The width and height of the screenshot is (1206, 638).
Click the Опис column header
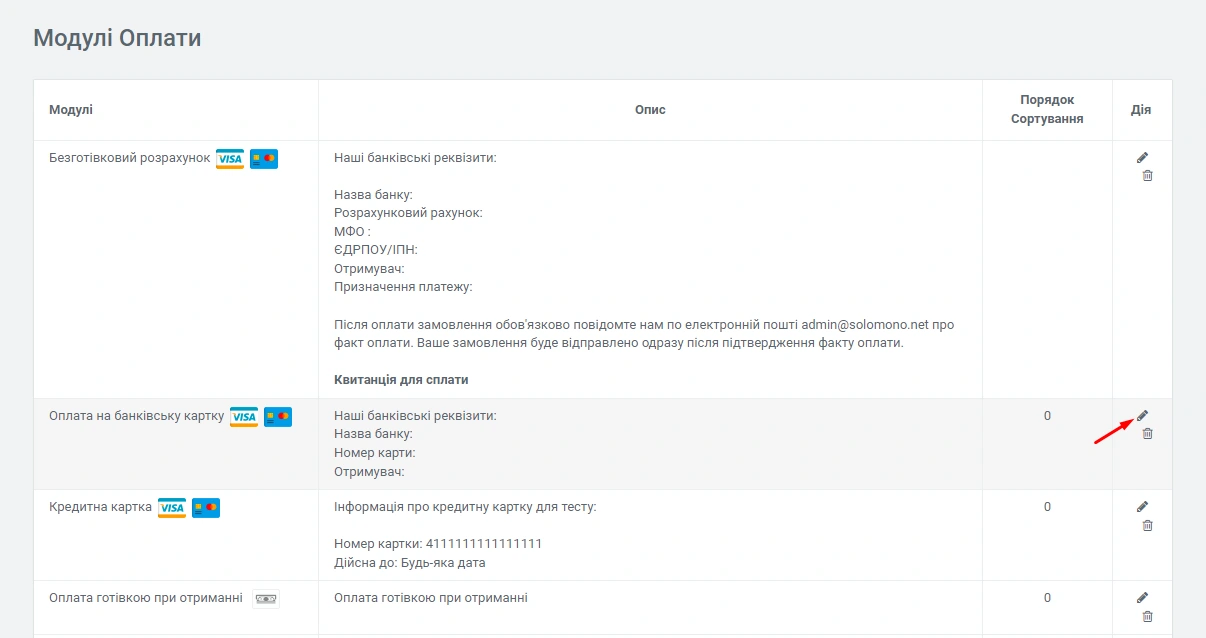click(650, 110)
